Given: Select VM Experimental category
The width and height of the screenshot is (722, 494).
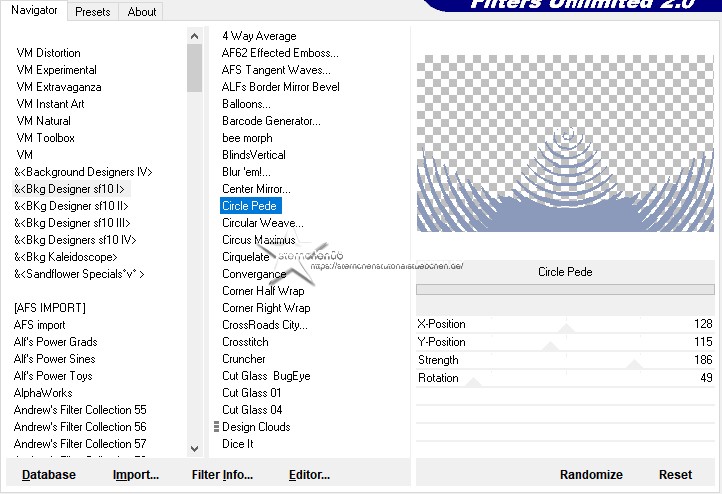Looking at the screenshot, I should (x=56, y=70).
